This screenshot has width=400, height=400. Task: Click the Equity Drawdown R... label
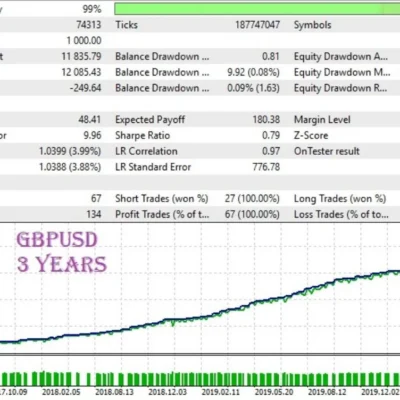coord(340,88)
